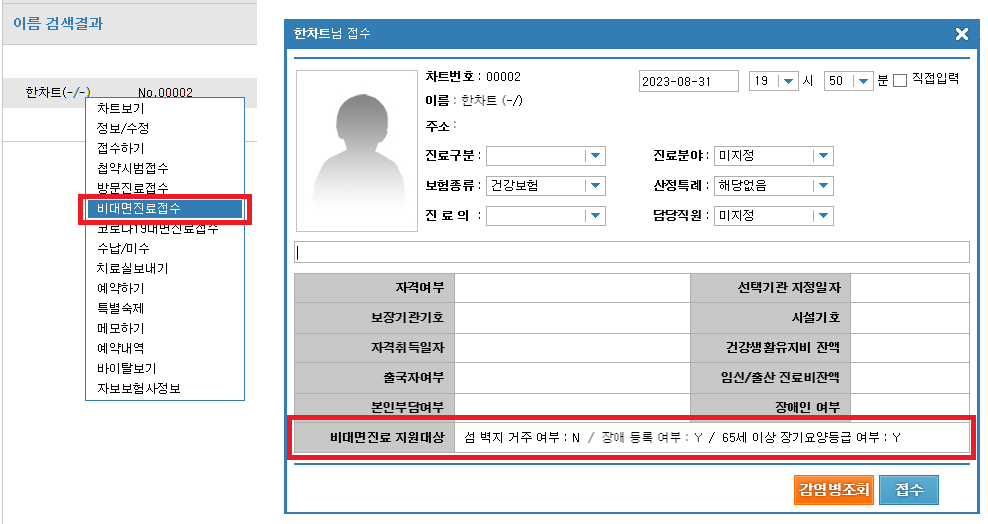Enable the 직접입력 checkbox

pos(899,81)
